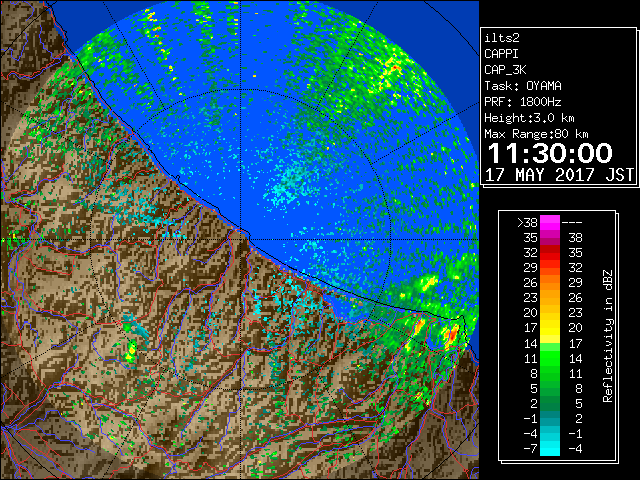Image resolution: width=640 pixels, height=480 pixels.
Task: Click the 'ilts2' text in the info box
Action: (502, 38)
